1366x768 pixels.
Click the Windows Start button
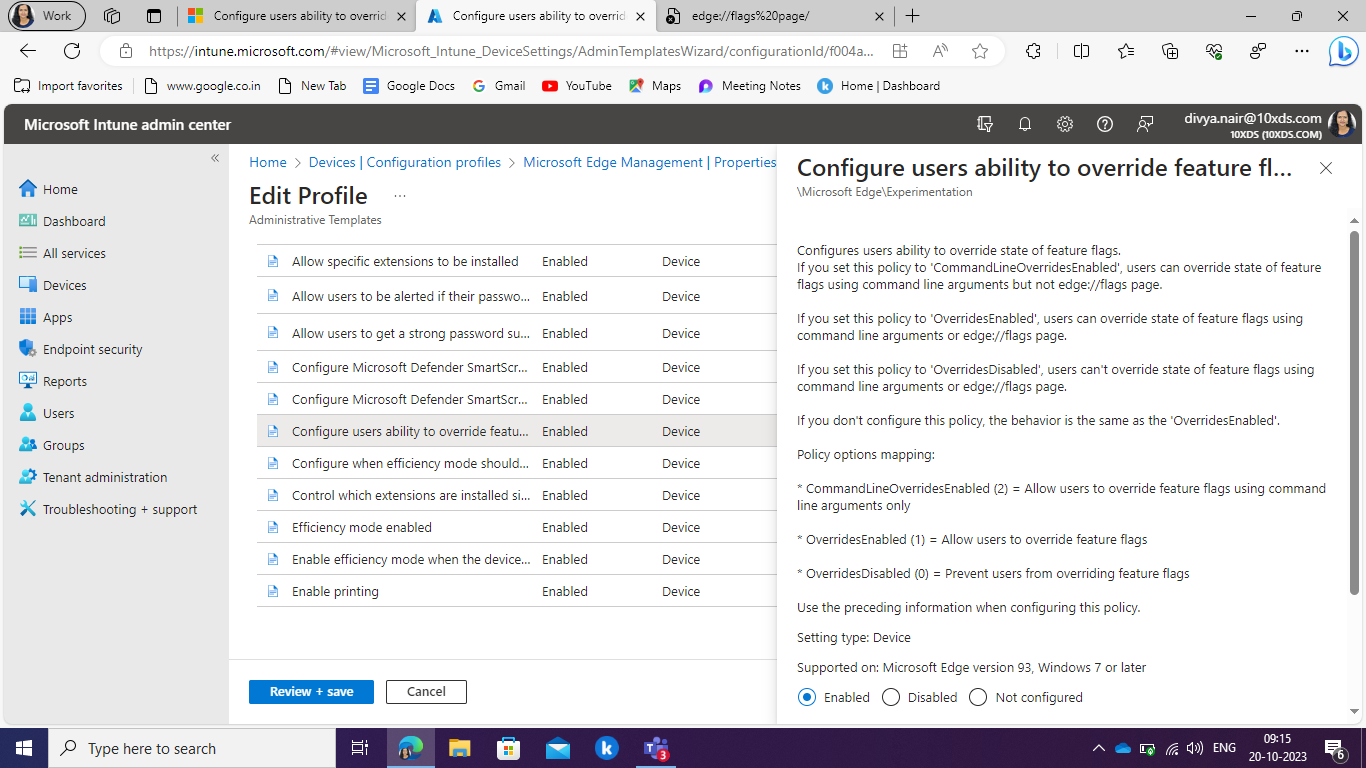click(24, 748)
